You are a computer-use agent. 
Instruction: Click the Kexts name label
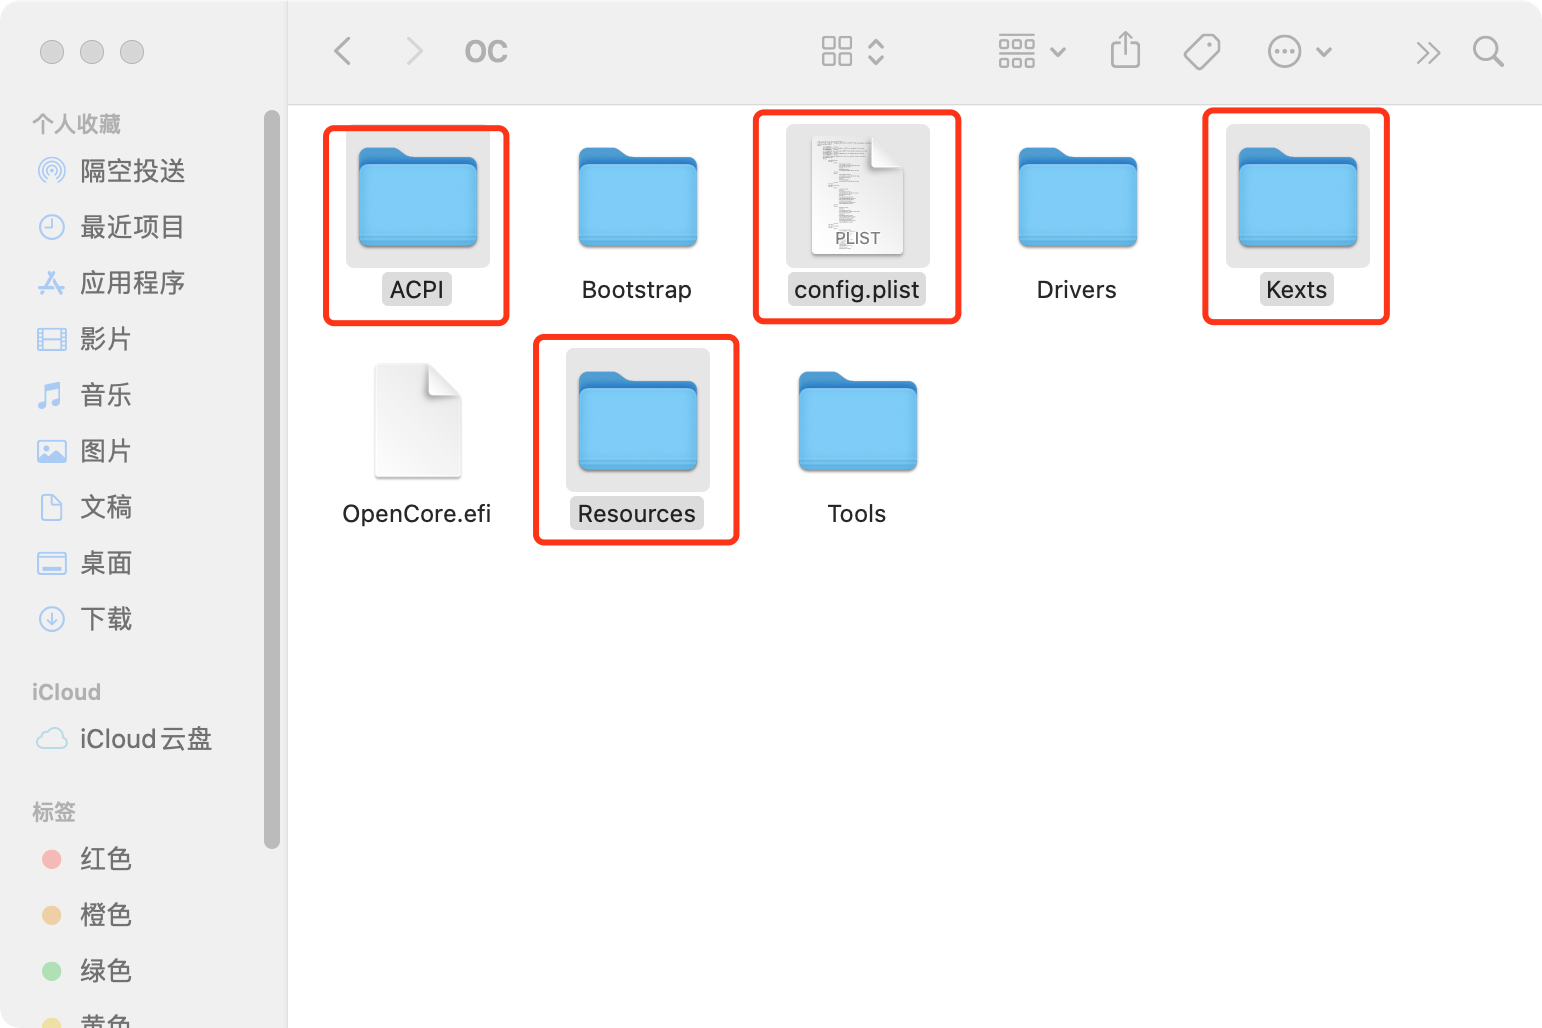coord(1297,290)
